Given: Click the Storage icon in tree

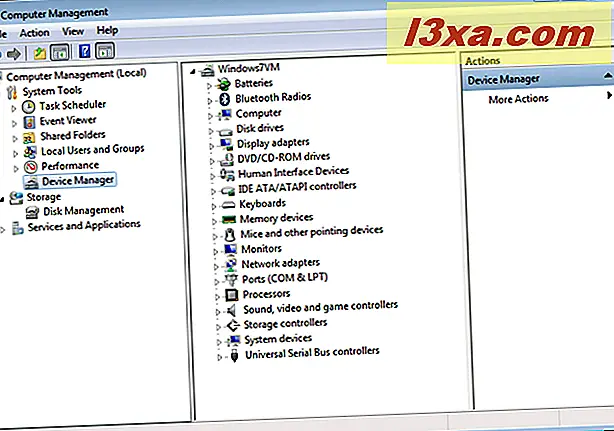Looking at the screenshot, I should coord(16,198).
